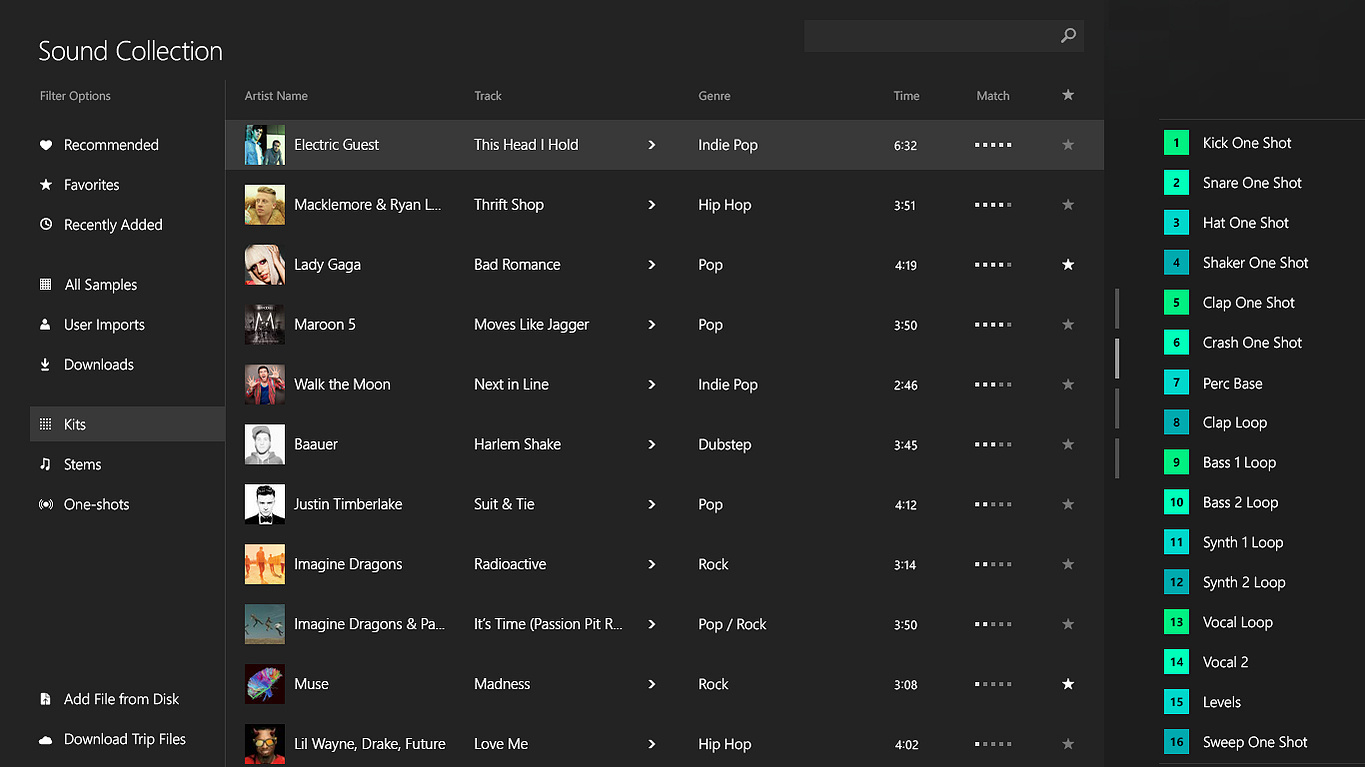Expand Love Me track chevron
This screenshot has height=767, width=1365.
[x=652, y=745]
